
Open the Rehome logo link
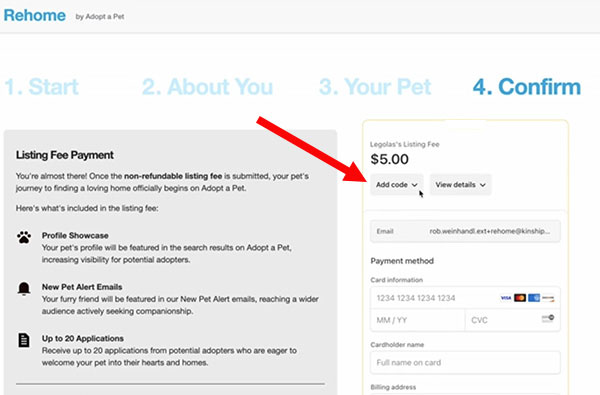35,16
